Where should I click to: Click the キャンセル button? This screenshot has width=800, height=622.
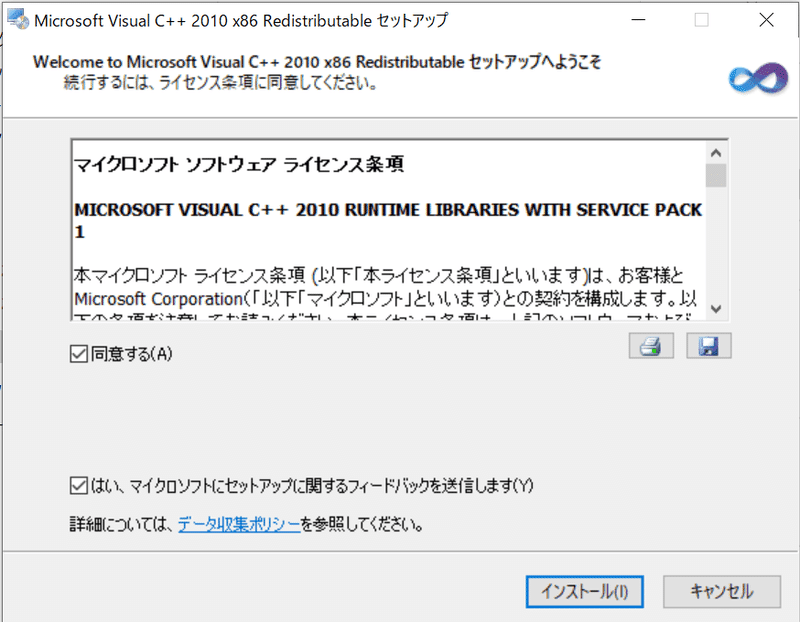[x=722, y=591]
